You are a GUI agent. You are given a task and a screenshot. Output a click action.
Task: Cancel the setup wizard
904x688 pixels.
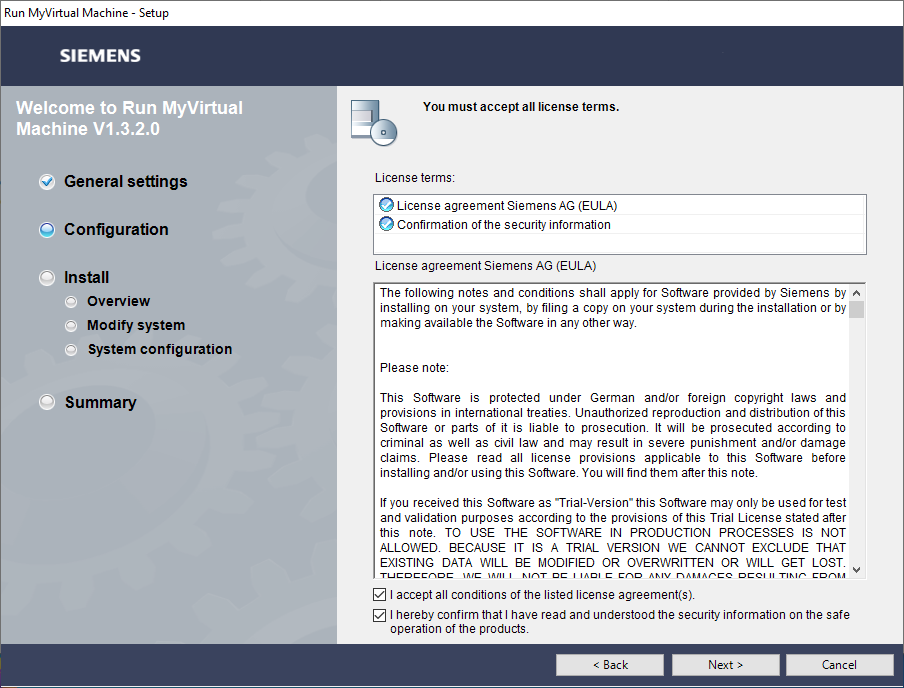pyautogui.click(x=839, y=665)
